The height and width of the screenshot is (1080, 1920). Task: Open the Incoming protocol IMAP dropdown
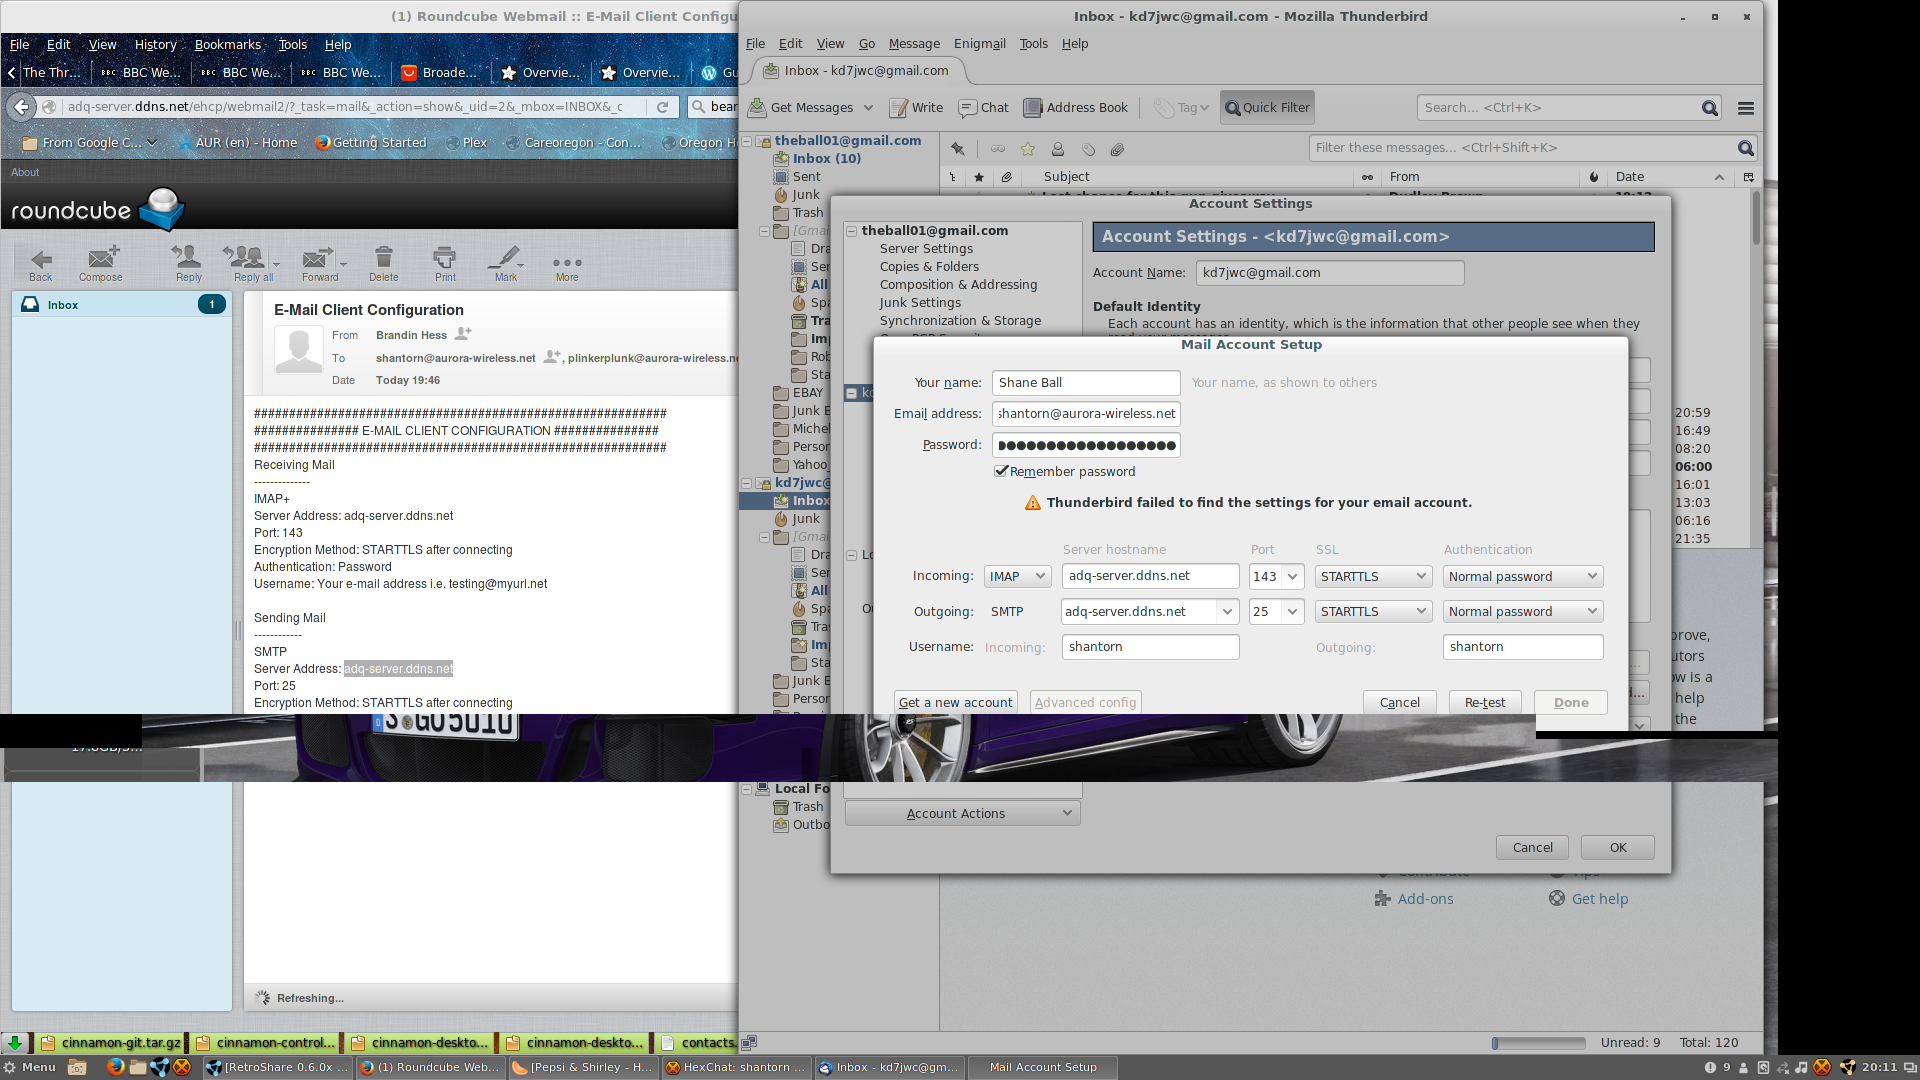click(1017, 577)
